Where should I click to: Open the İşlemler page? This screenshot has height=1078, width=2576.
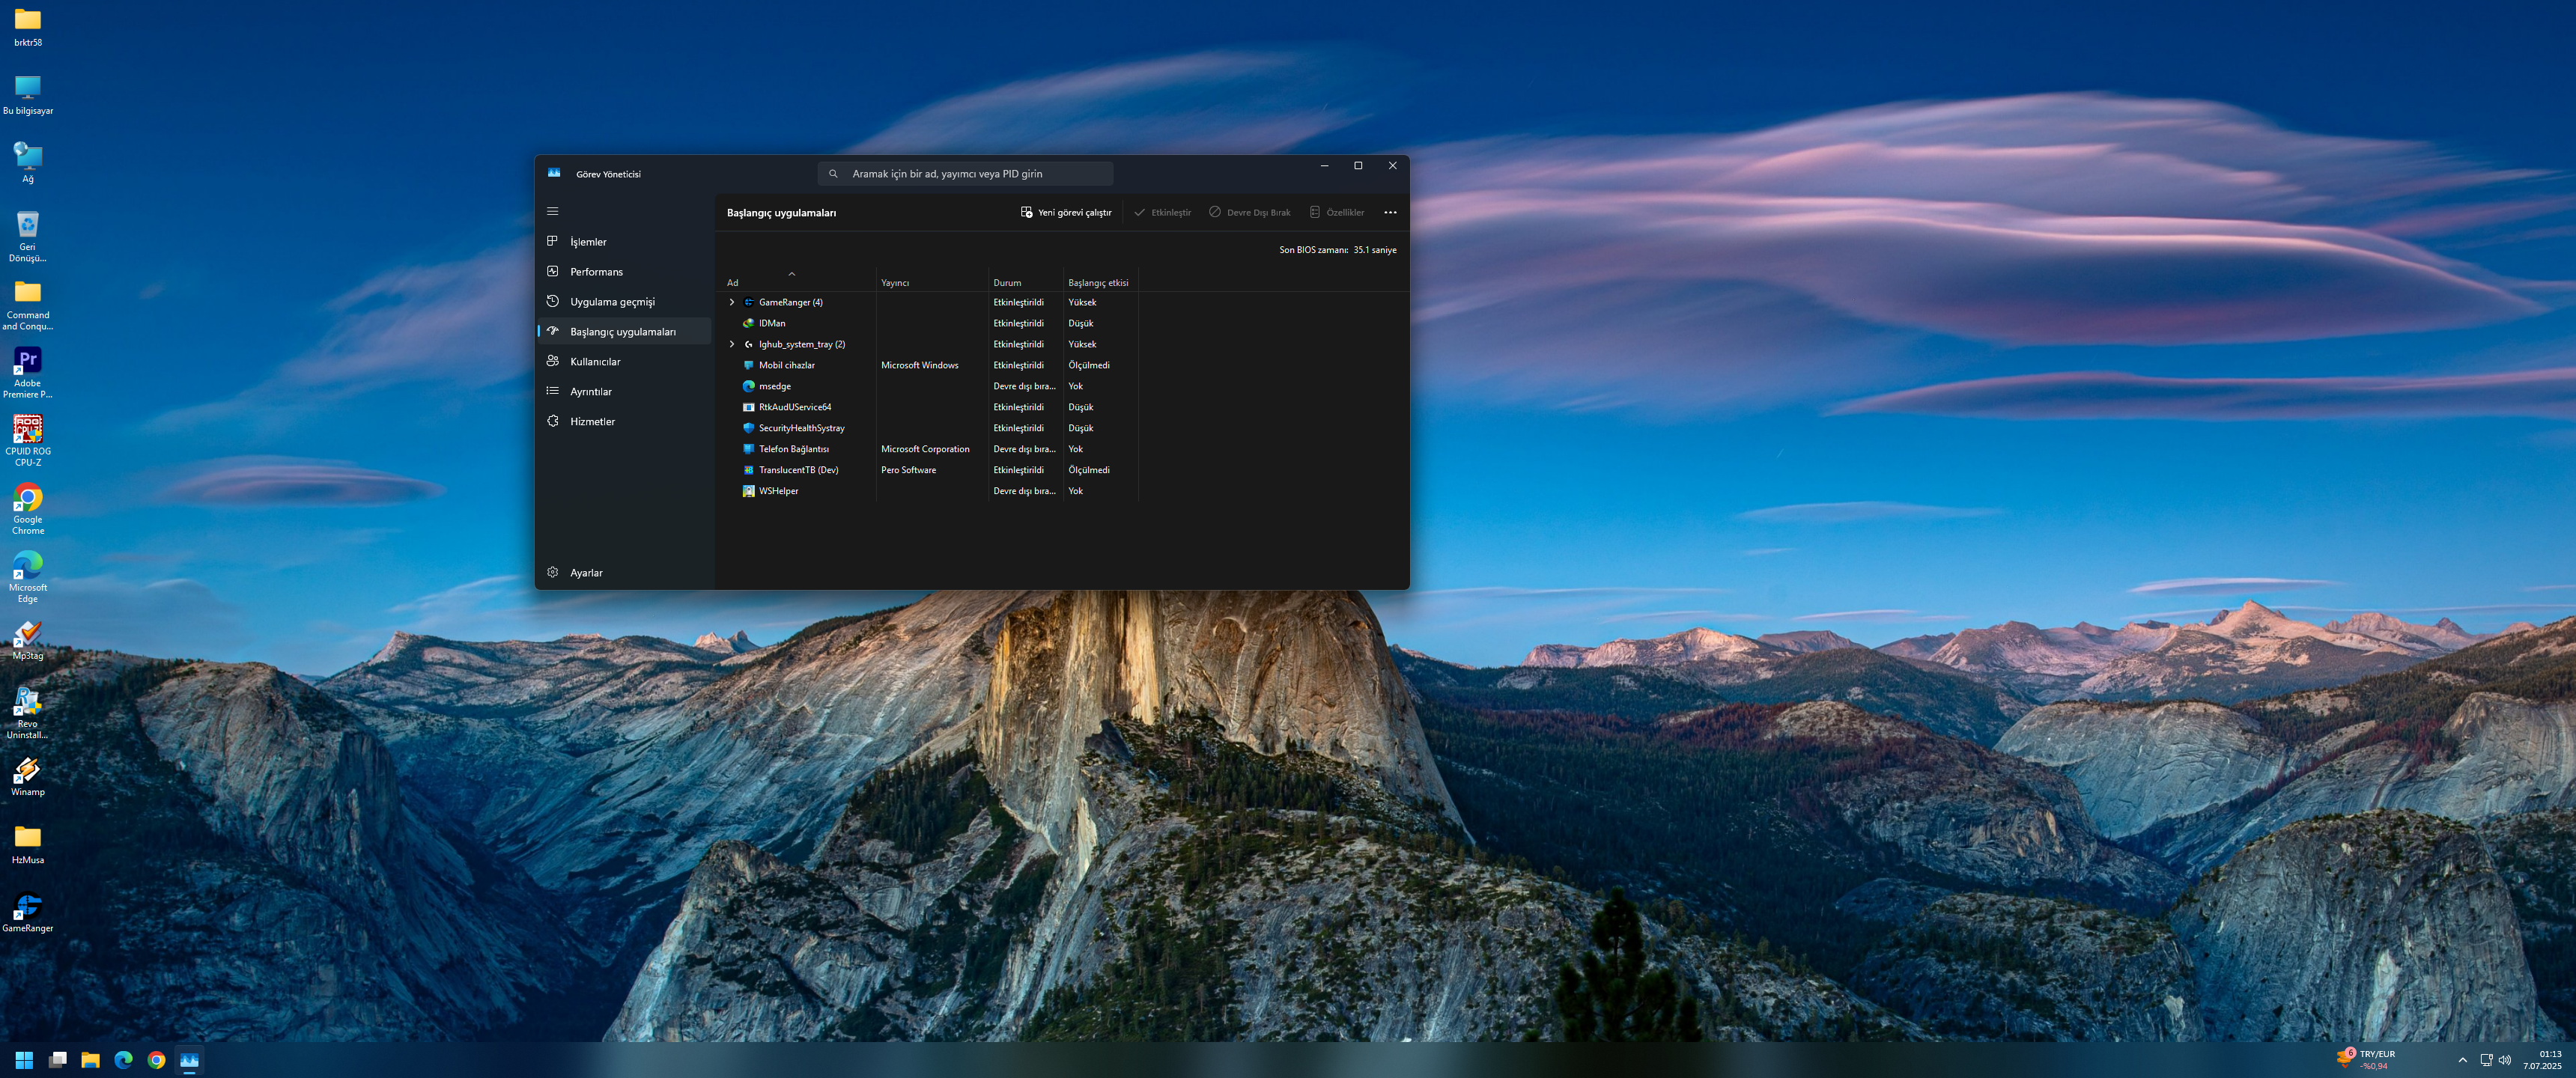tap(588, 242)
